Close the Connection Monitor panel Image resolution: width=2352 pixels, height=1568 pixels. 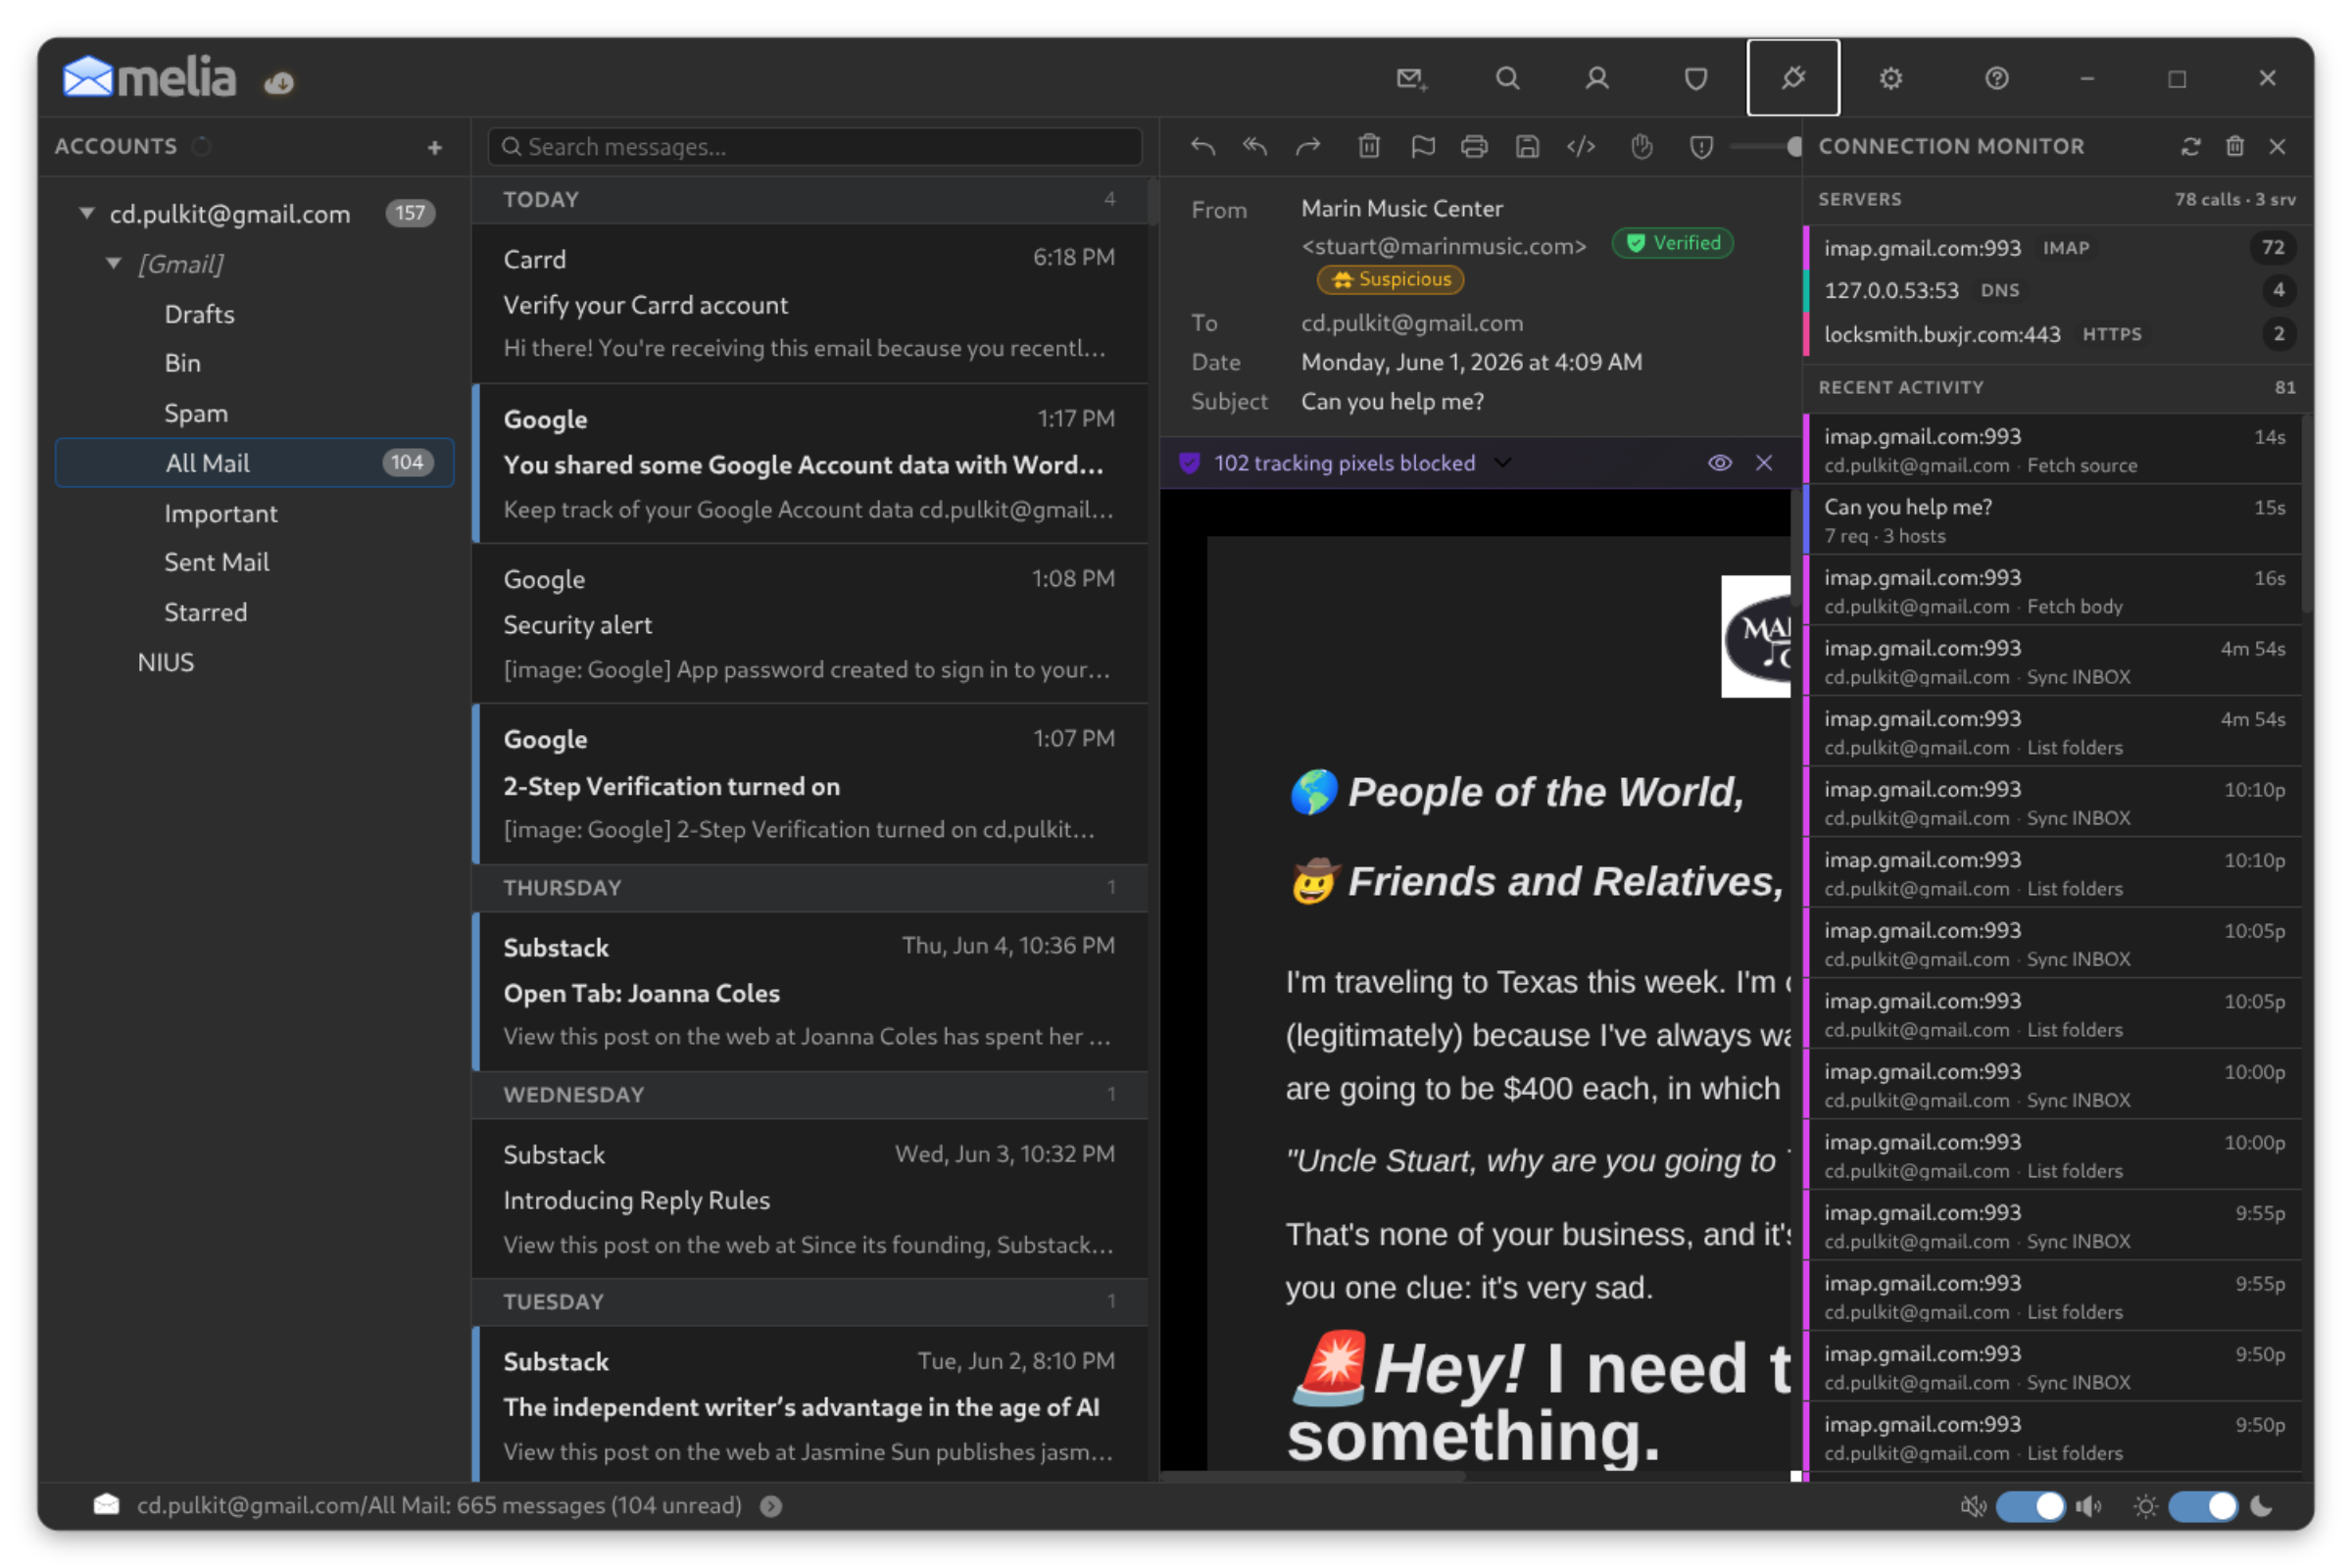[2278, 147]
